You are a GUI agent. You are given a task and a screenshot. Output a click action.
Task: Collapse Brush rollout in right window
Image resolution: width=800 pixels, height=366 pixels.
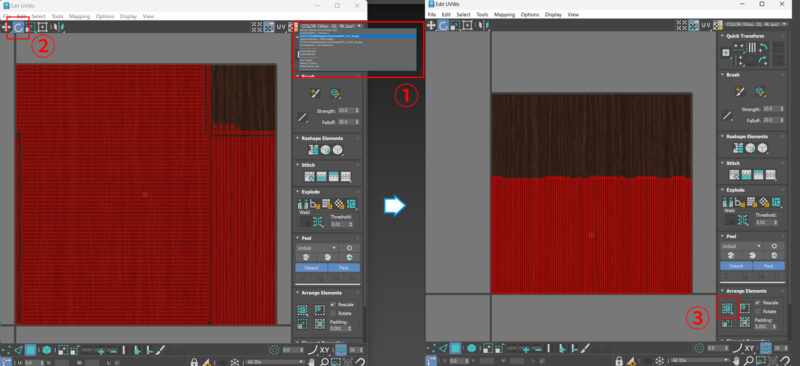click(x=723, y=75)
